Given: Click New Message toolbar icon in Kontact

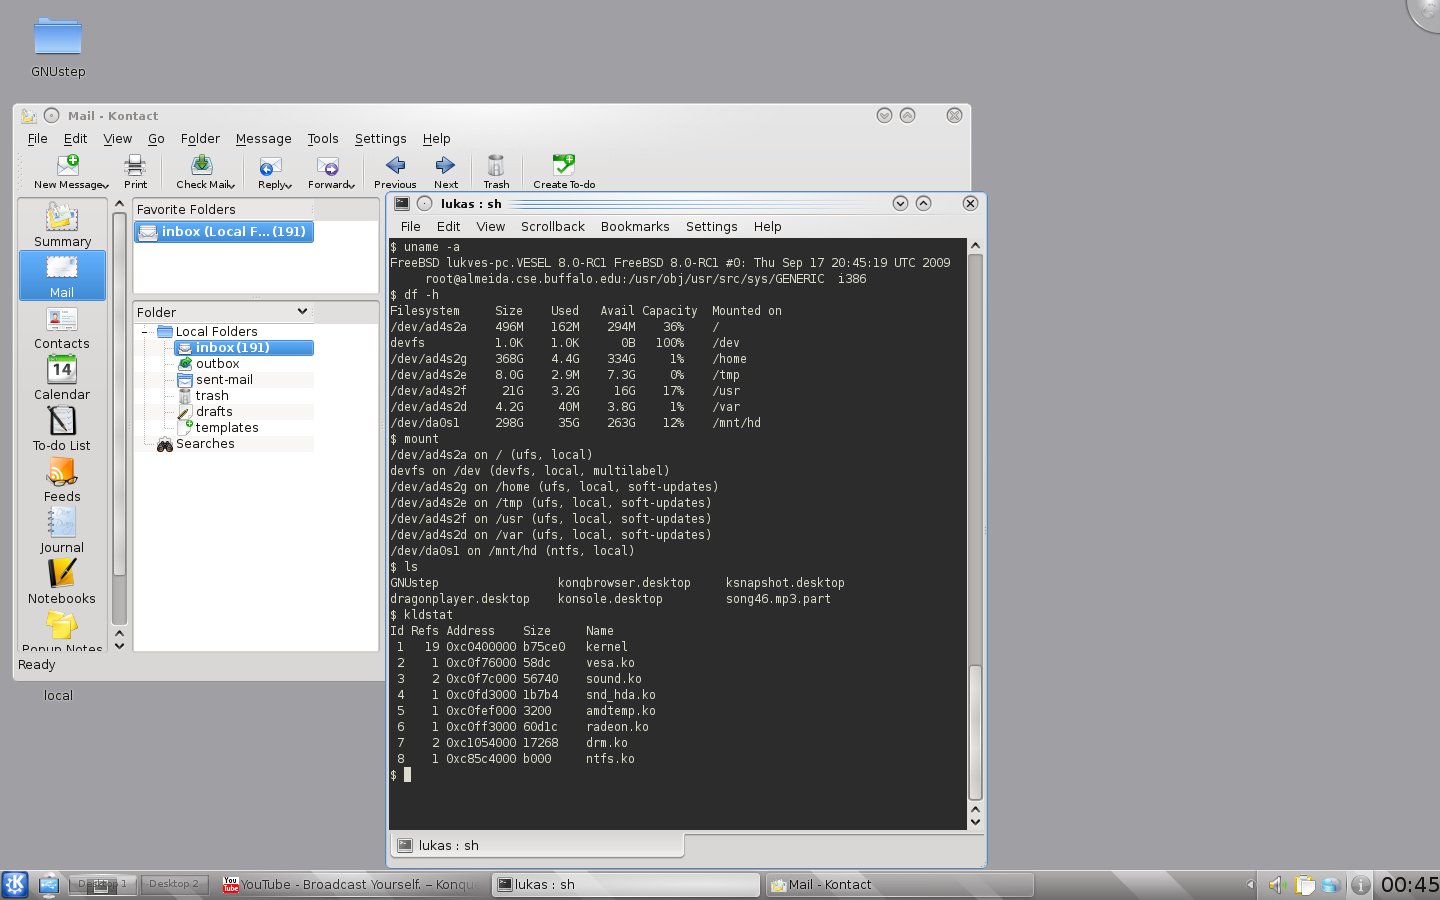Looking at the screenshot, I should (67, 165).
